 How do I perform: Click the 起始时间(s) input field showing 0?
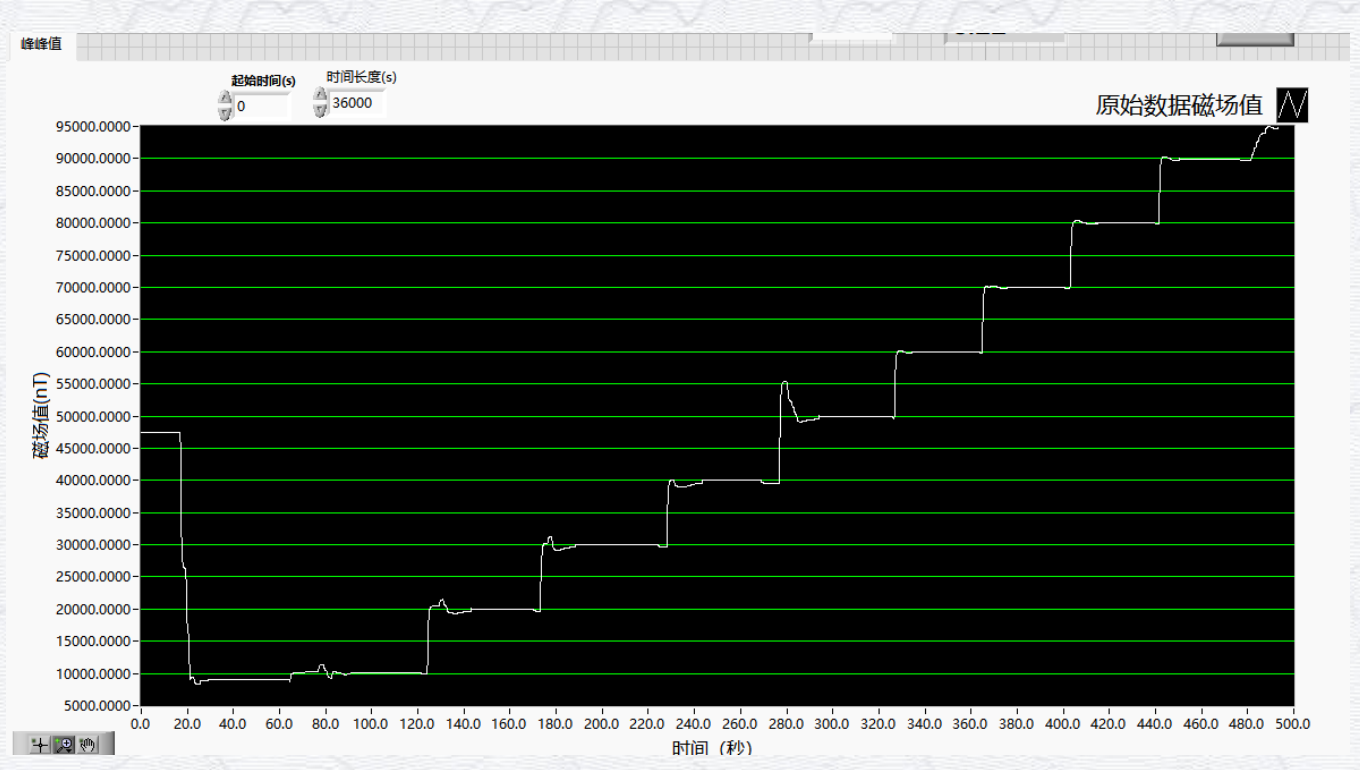pos(262,106)
